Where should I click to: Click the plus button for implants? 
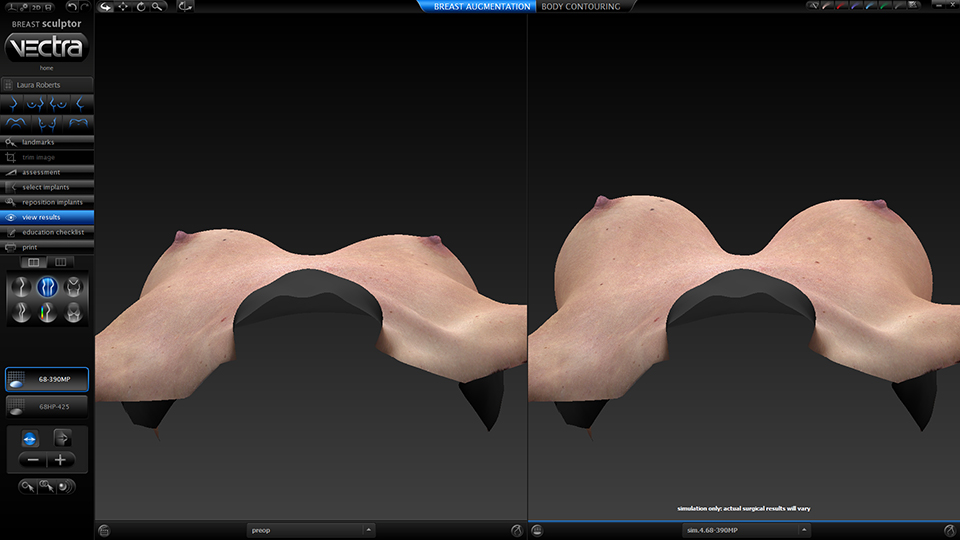62,460
